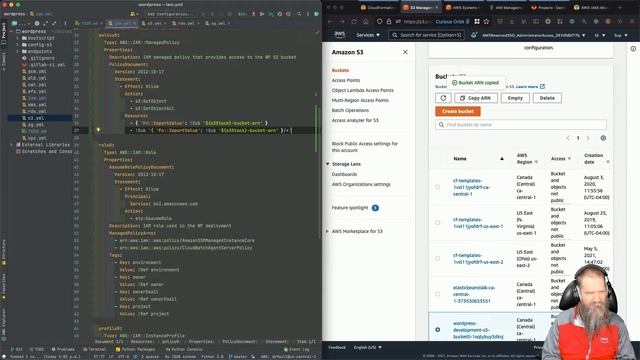This screenshot has height=360, width=640.
Task: Click the Delete bucket button
Action: click(547, 98)
